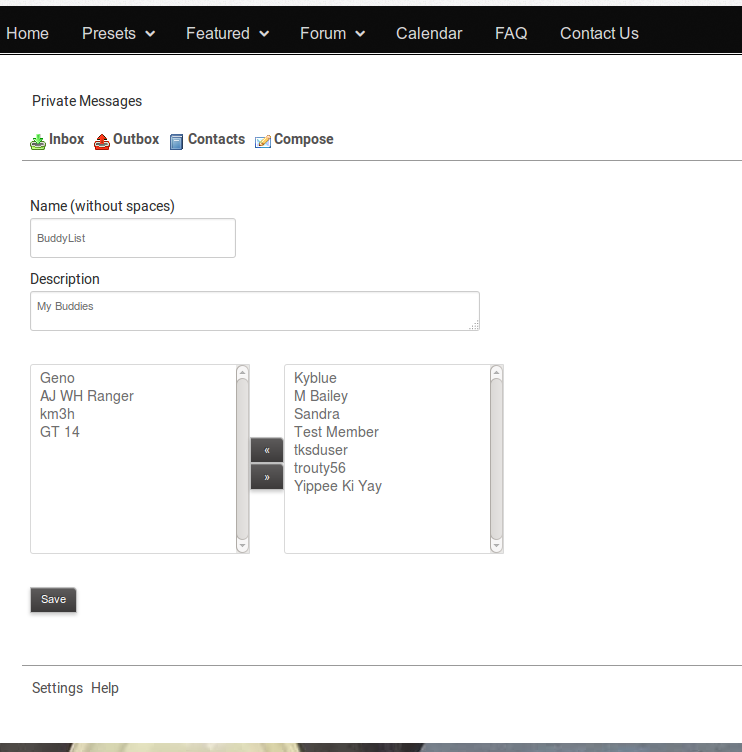
Task: Click the green Inbox tray icon
Action: [x=38, y=142]
